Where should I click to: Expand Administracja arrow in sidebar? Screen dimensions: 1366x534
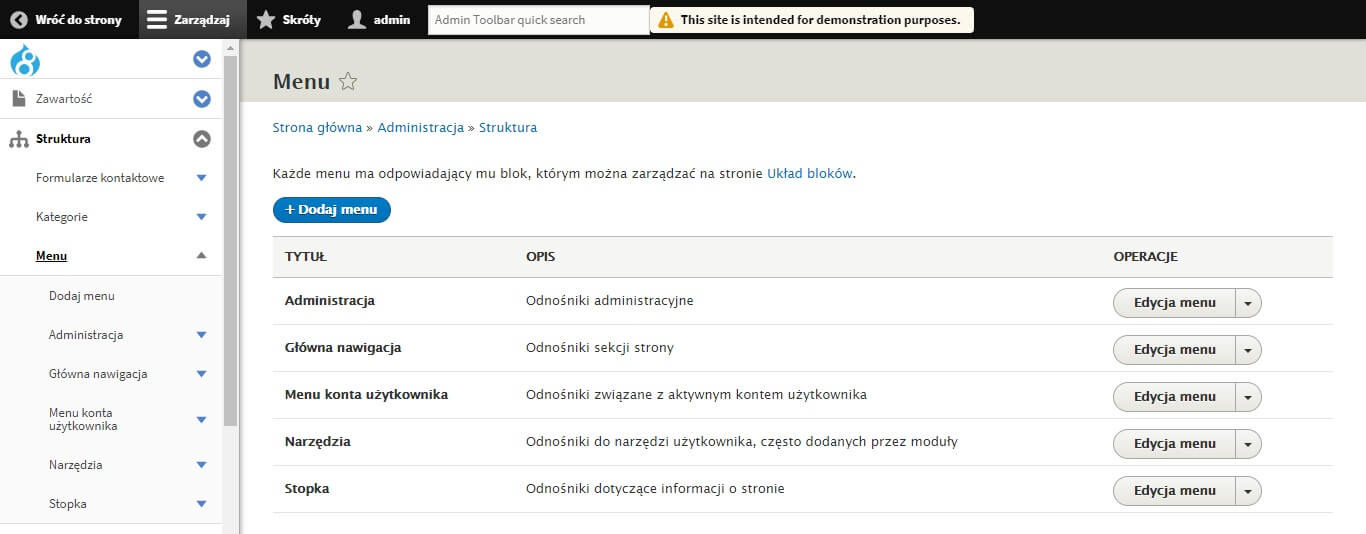(x=201, y=335)
